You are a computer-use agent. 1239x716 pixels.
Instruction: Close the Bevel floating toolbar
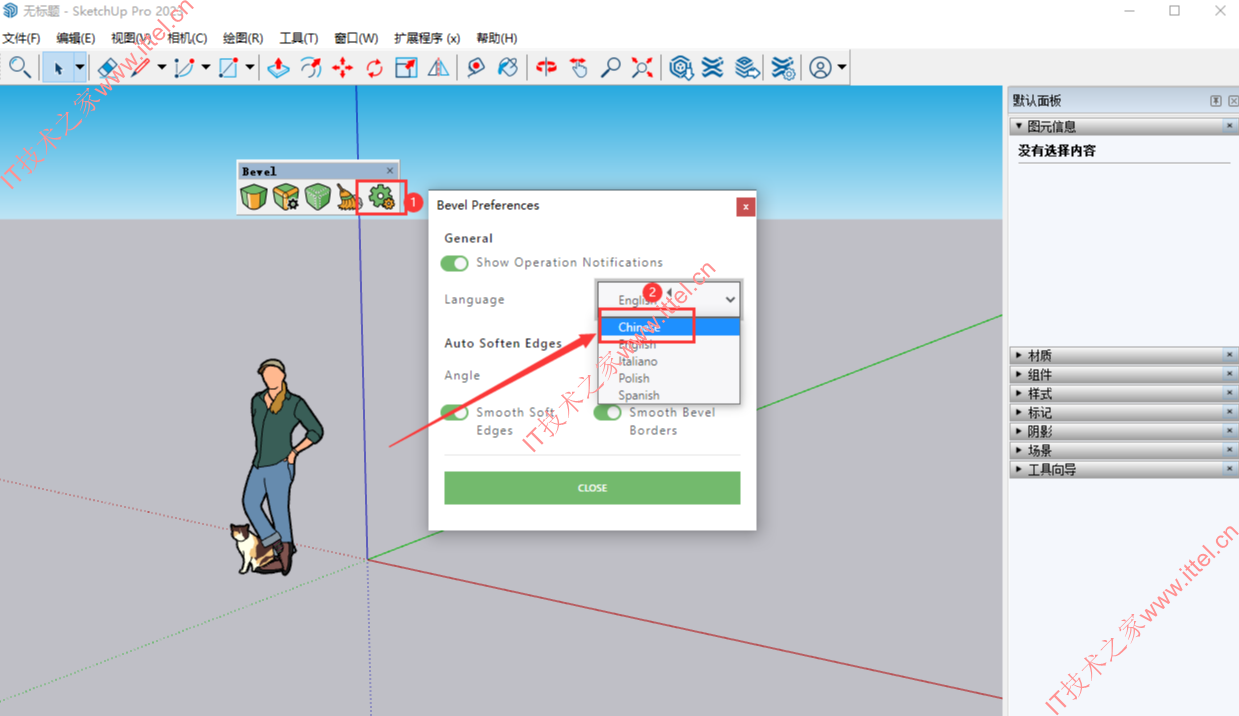click(390, 171)
